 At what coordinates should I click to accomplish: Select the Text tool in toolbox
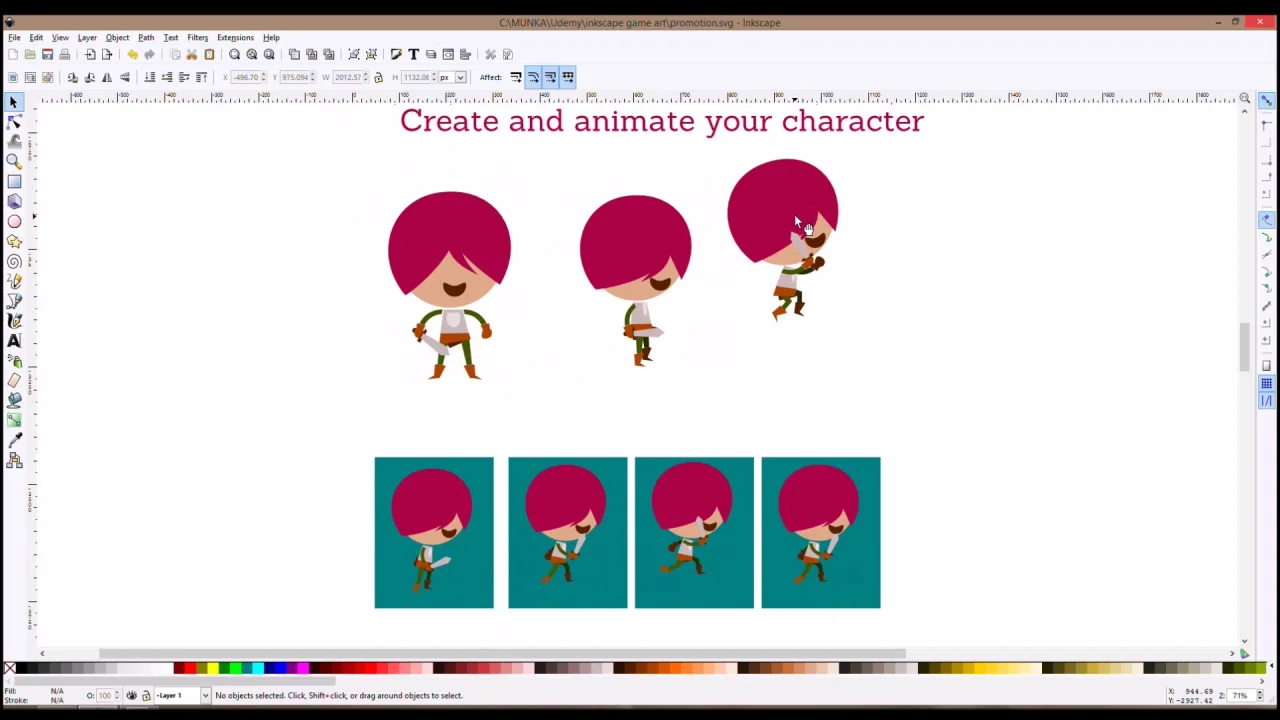pyautogui.click(x=14, y=341)
